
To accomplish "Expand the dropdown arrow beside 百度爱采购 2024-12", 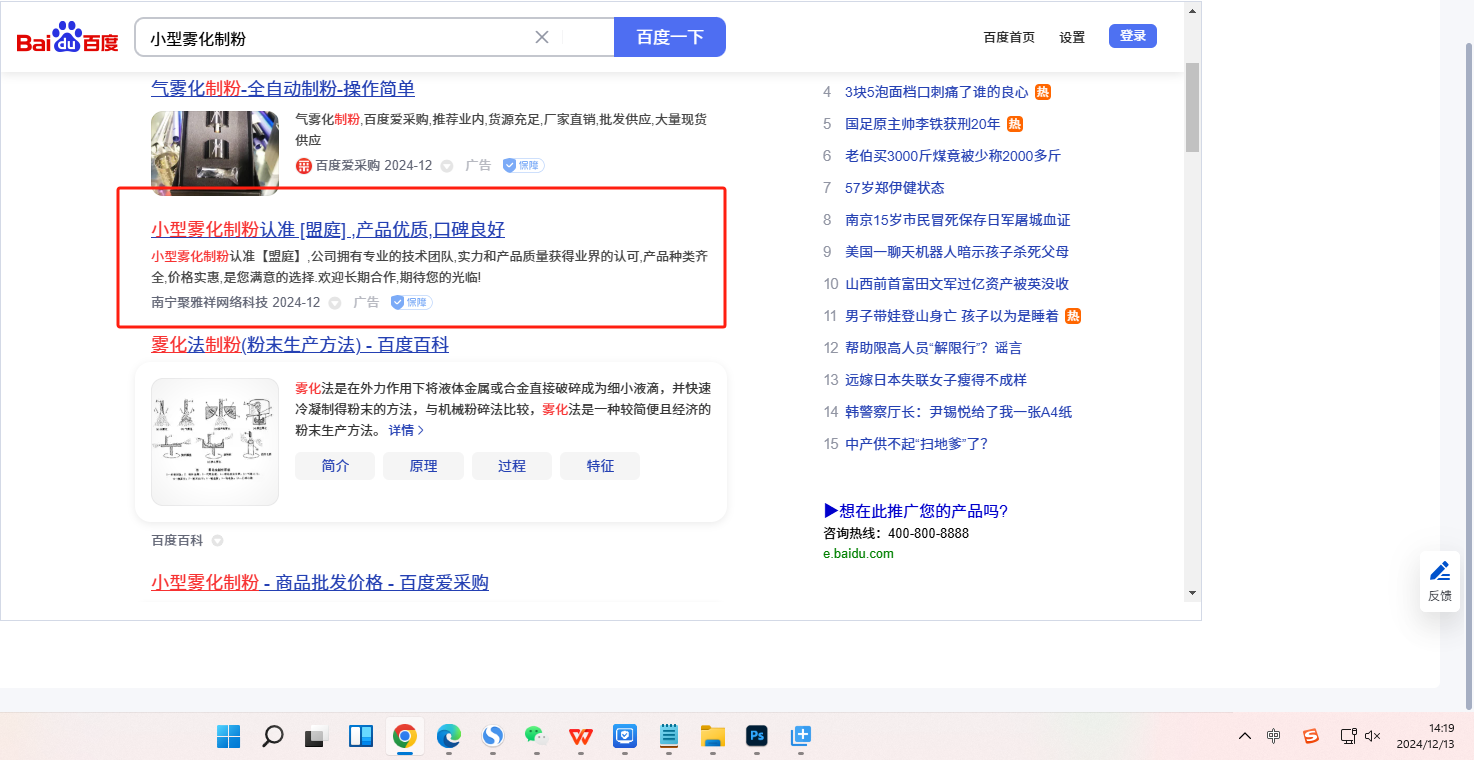I will (447, 166).
